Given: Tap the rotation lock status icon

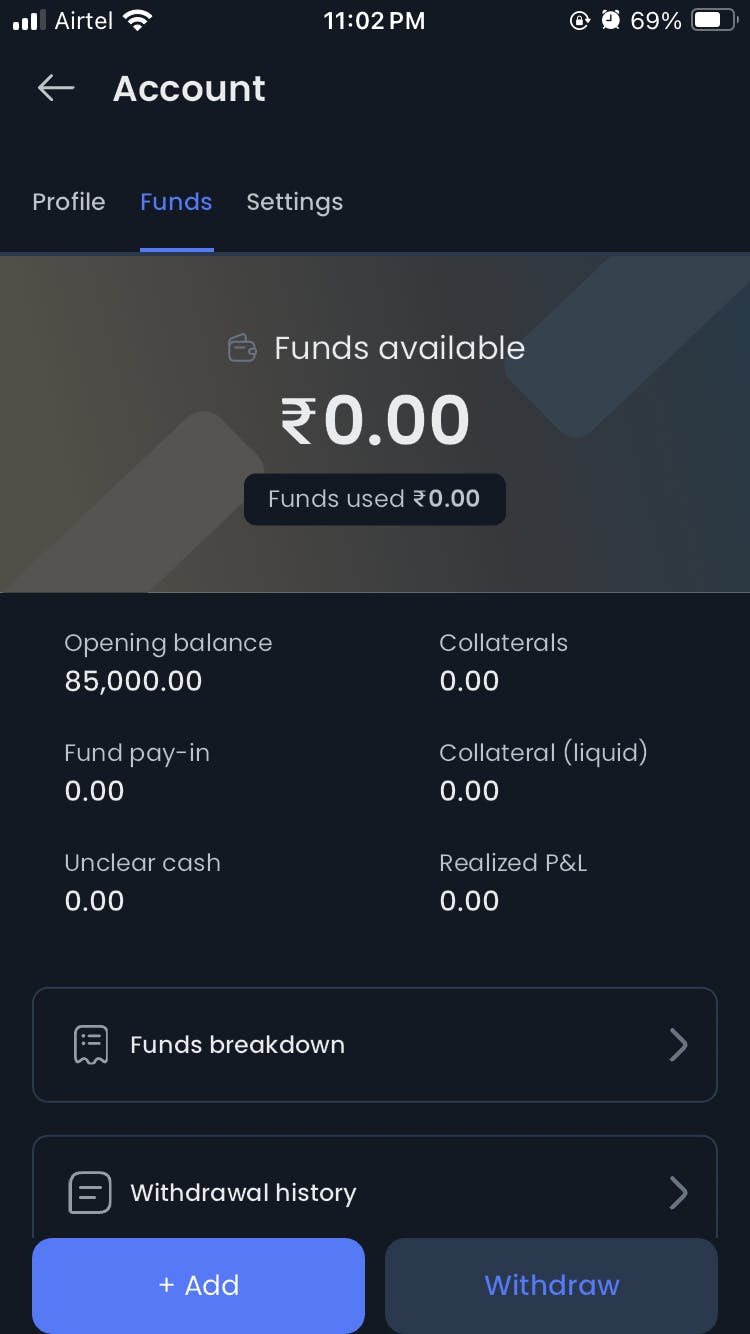Looking at the screenshot, I should [579, 20].
